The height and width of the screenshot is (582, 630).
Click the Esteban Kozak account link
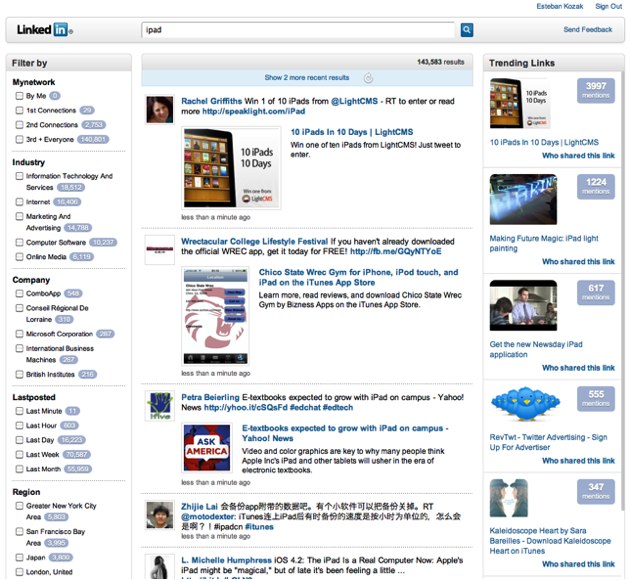pyautogui.click(x=560, y=6)
